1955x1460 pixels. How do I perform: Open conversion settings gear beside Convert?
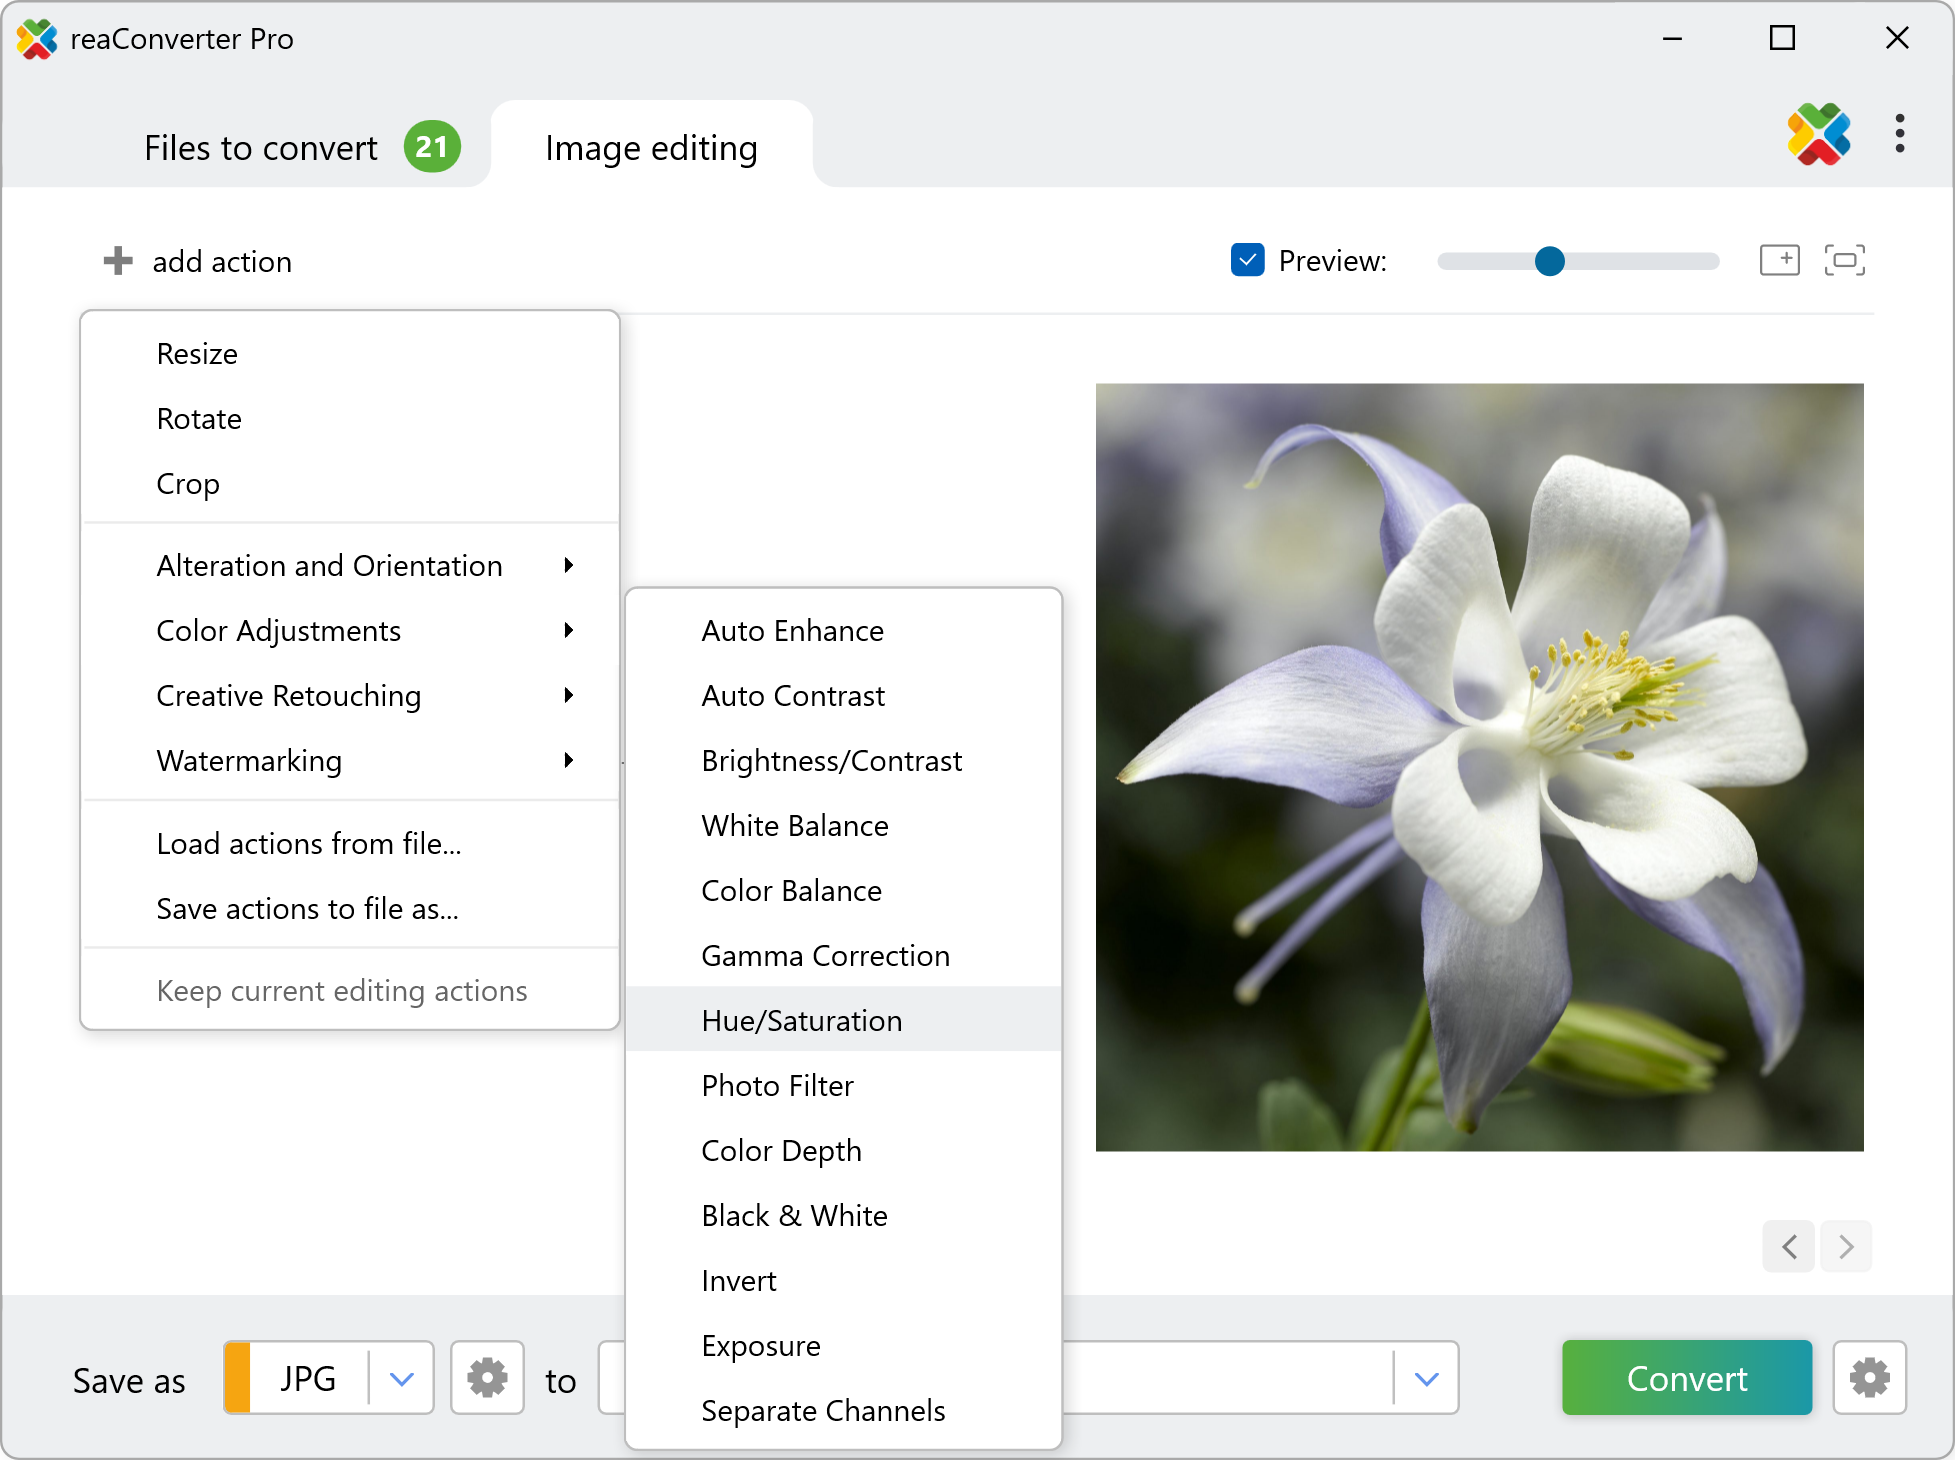(x=1869, y=1378)
